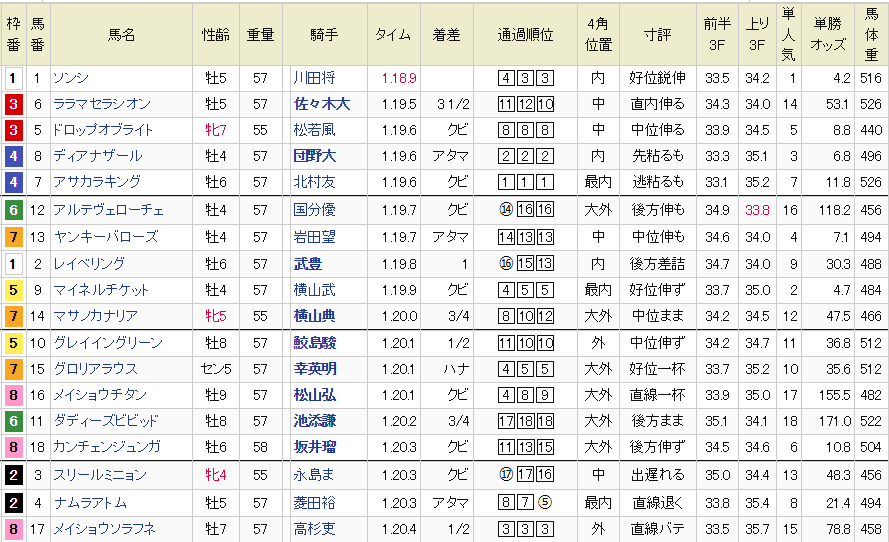The height and width of the screenshot is (542, 889).
Task: Click the jockey link 武豊
Action: 307,263
